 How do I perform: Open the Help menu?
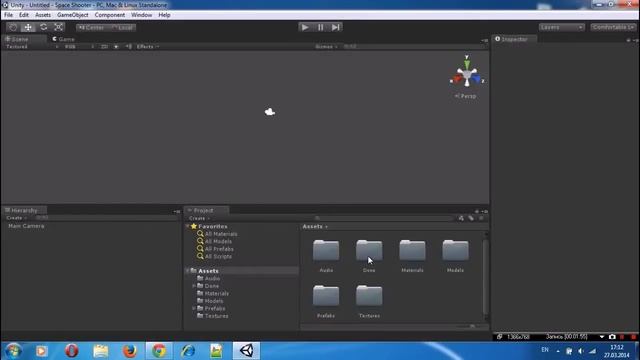pos(164,15)
